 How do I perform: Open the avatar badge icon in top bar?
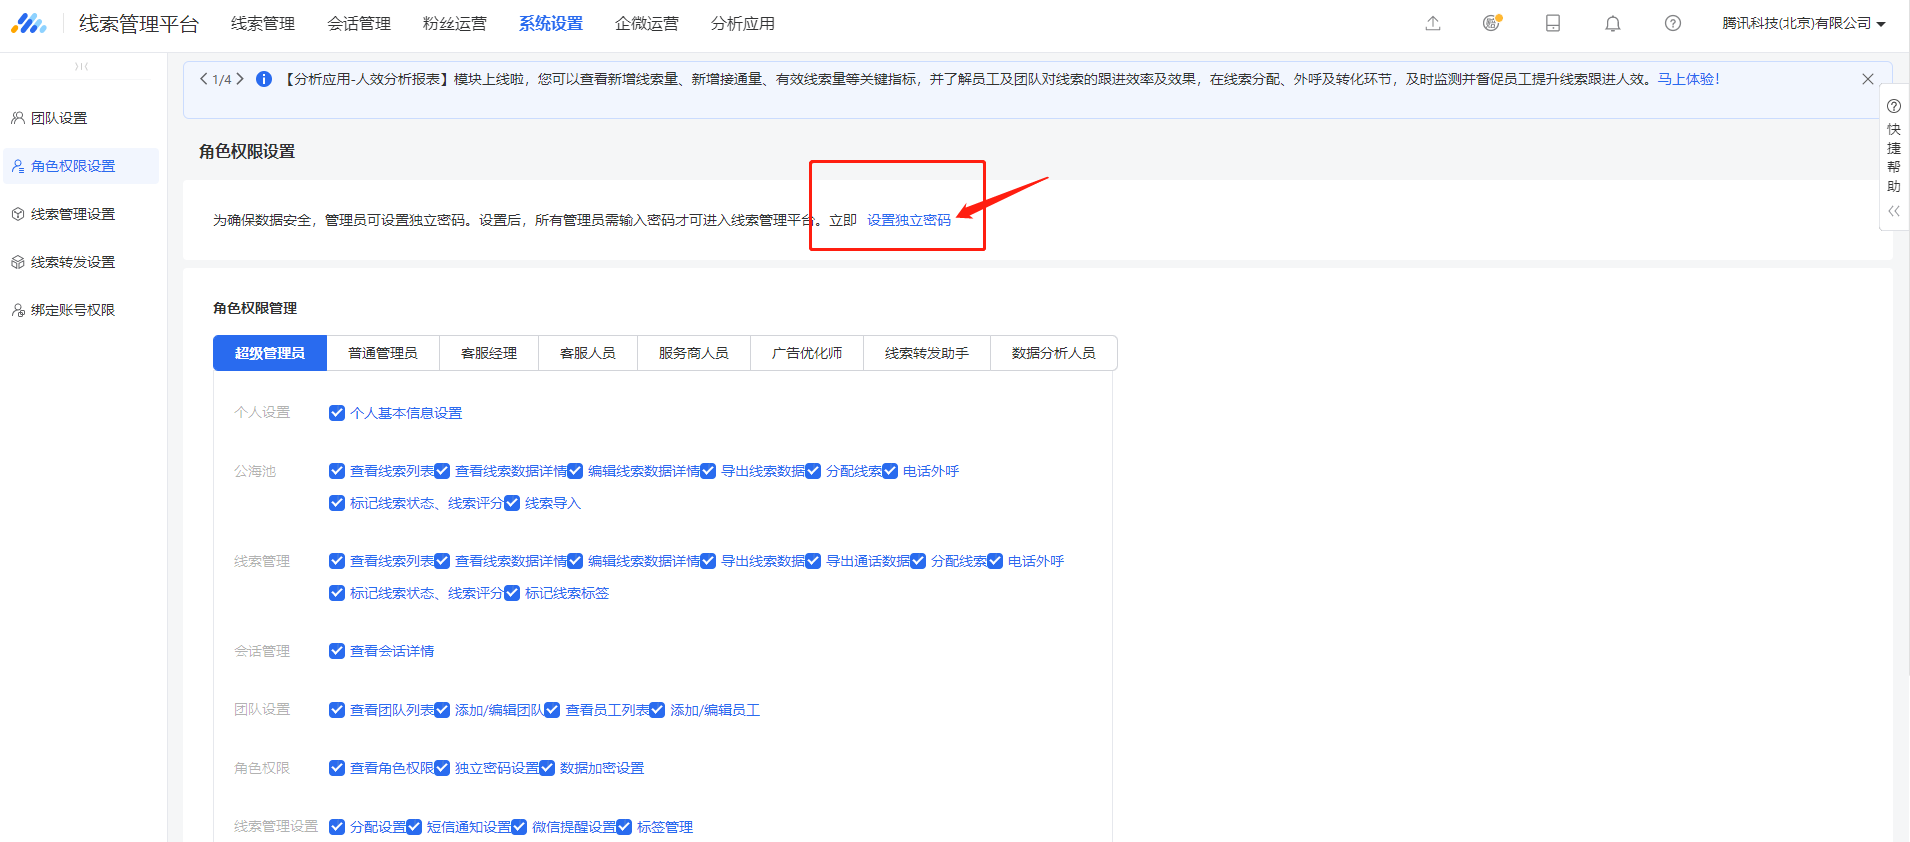point(1492,23)
